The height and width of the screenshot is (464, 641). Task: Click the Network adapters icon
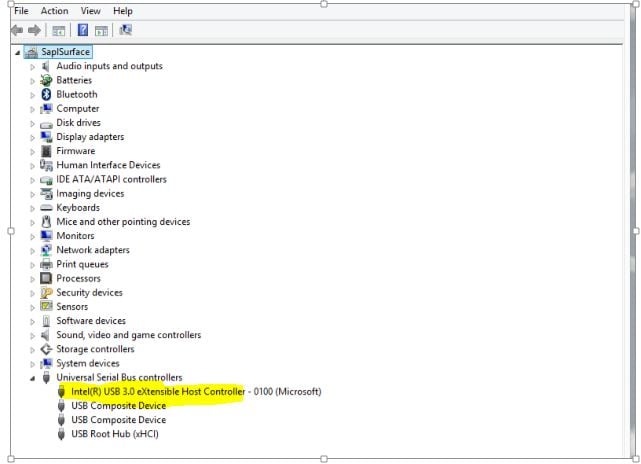tap(46, 250)
